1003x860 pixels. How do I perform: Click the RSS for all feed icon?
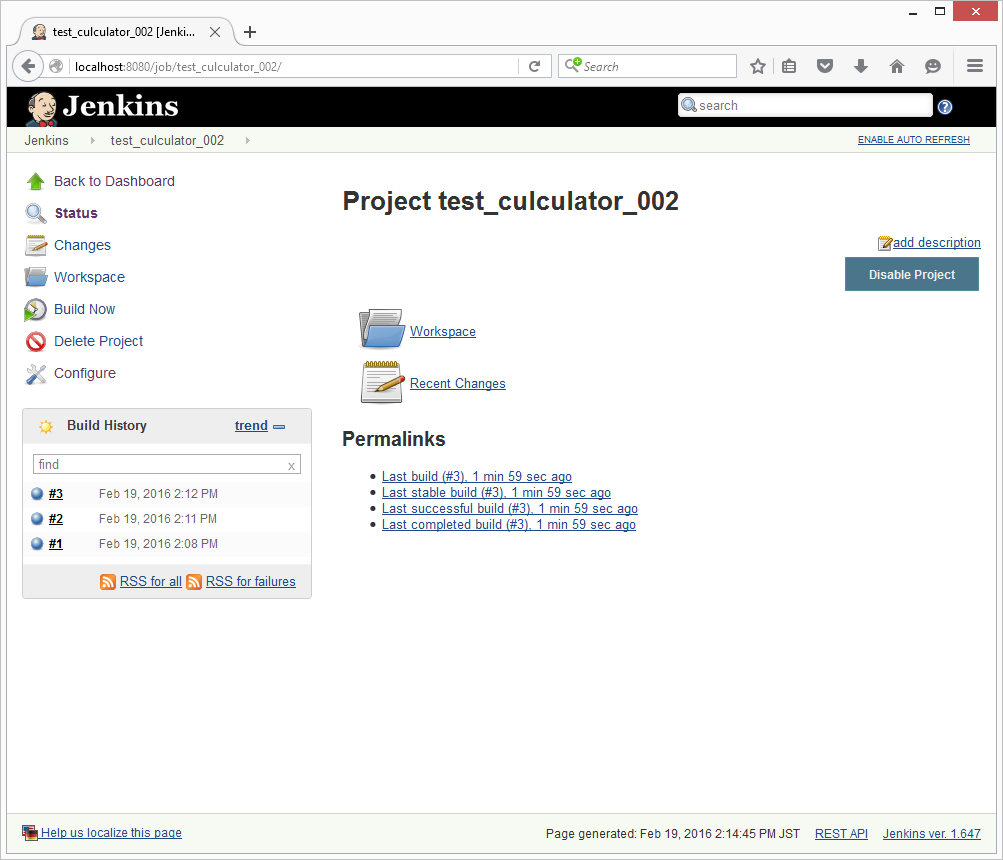[107, 582]
